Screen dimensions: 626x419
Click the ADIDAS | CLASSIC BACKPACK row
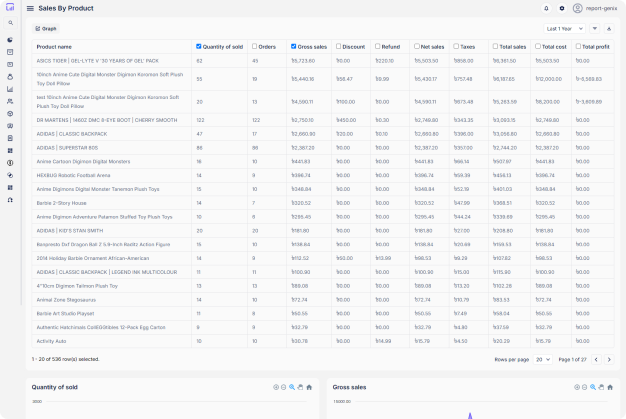tap(71, 133)
